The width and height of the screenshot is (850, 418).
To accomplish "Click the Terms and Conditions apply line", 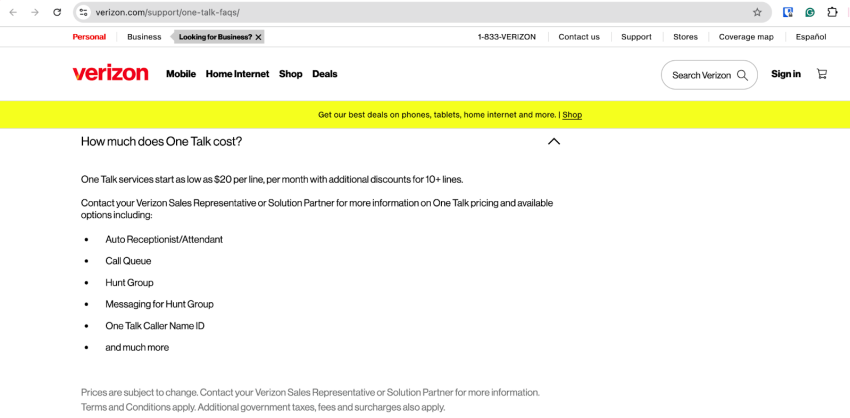I will [x=263, y=407].
